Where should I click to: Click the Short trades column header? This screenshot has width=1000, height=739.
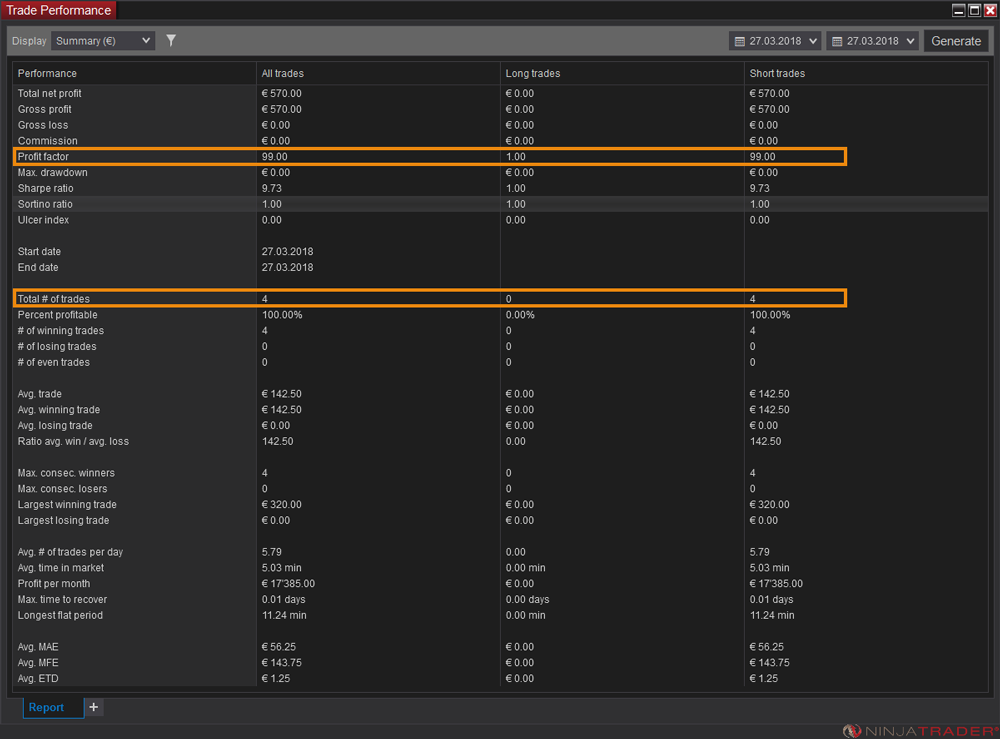pyautogui.click(x=777, y=73)
